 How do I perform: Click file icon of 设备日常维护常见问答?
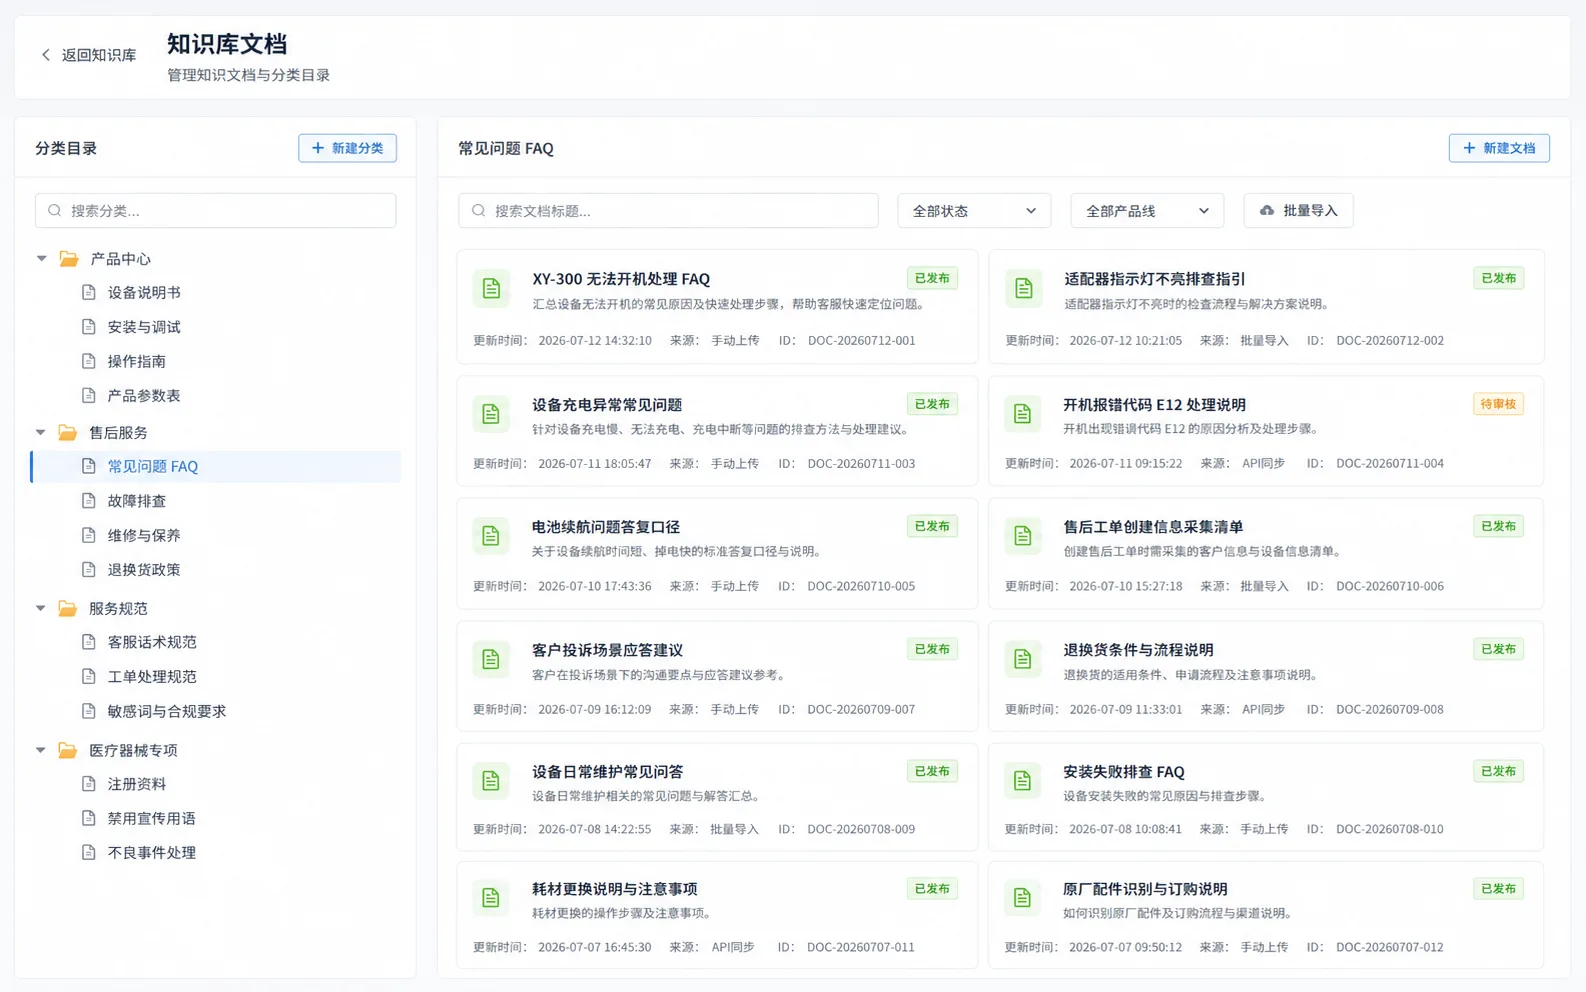(x=491, y=781)
